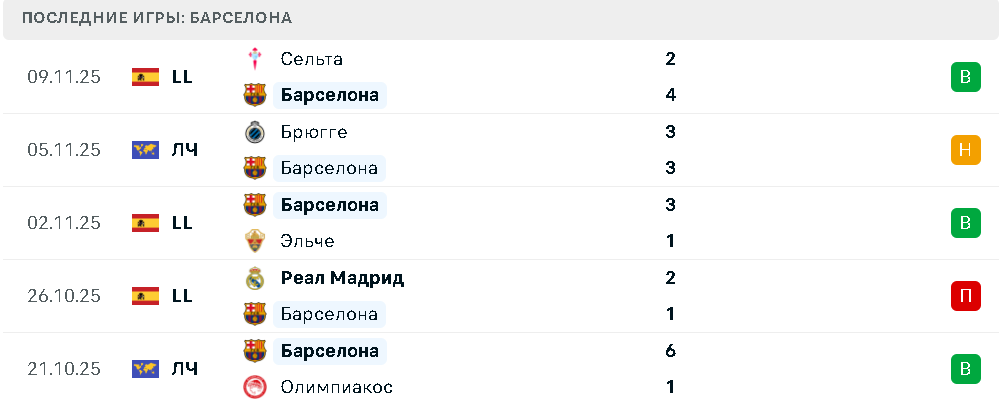Click the green win badge for 21.10.25
The width and height of the screenshot is (1001, 405).
(964, 369)
